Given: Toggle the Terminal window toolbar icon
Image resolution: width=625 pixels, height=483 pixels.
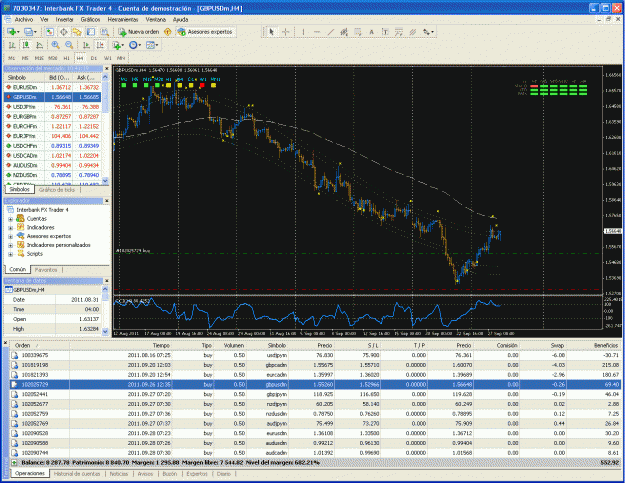Looking at the screenshot, I should point(91,32).
